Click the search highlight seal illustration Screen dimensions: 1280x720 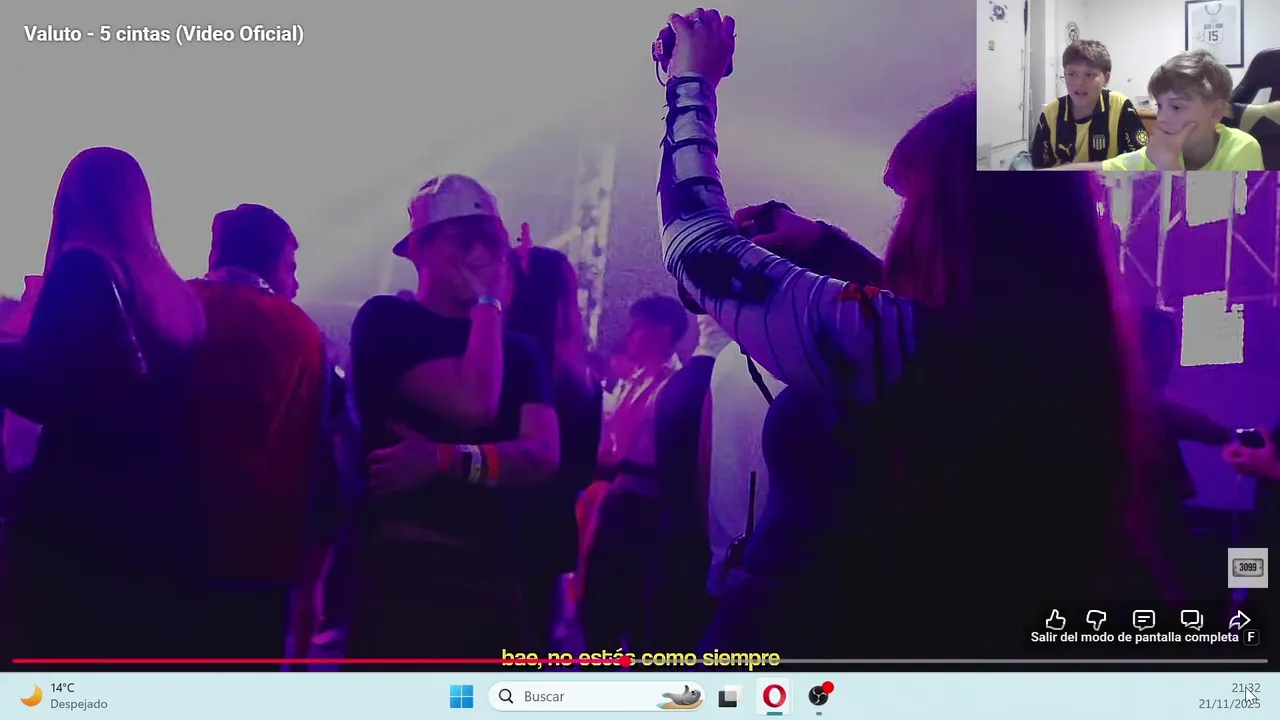[x=680, y=696]
